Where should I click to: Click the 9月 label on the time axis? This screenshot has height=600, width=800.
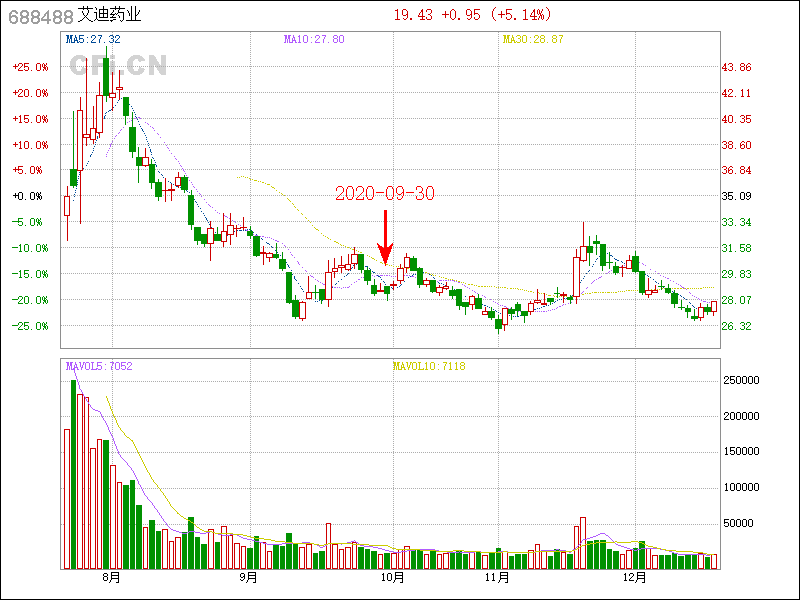click(249, 578)
